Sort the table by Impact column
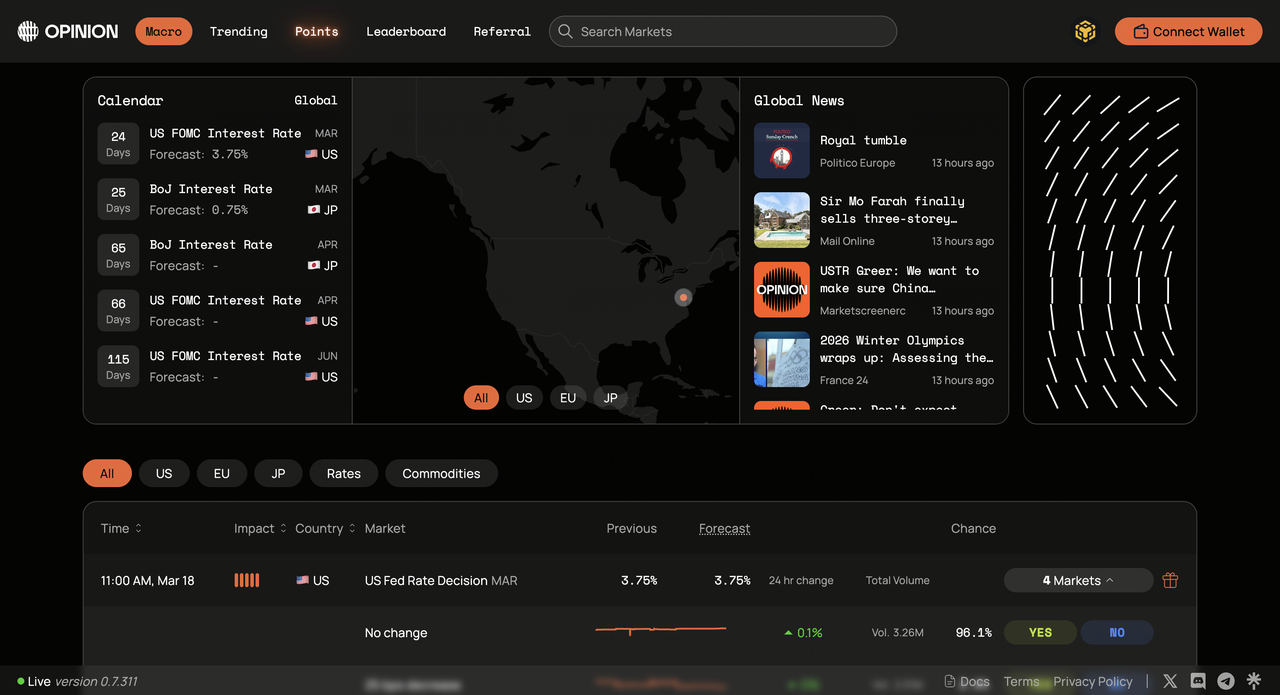 [x=260, y=528]
